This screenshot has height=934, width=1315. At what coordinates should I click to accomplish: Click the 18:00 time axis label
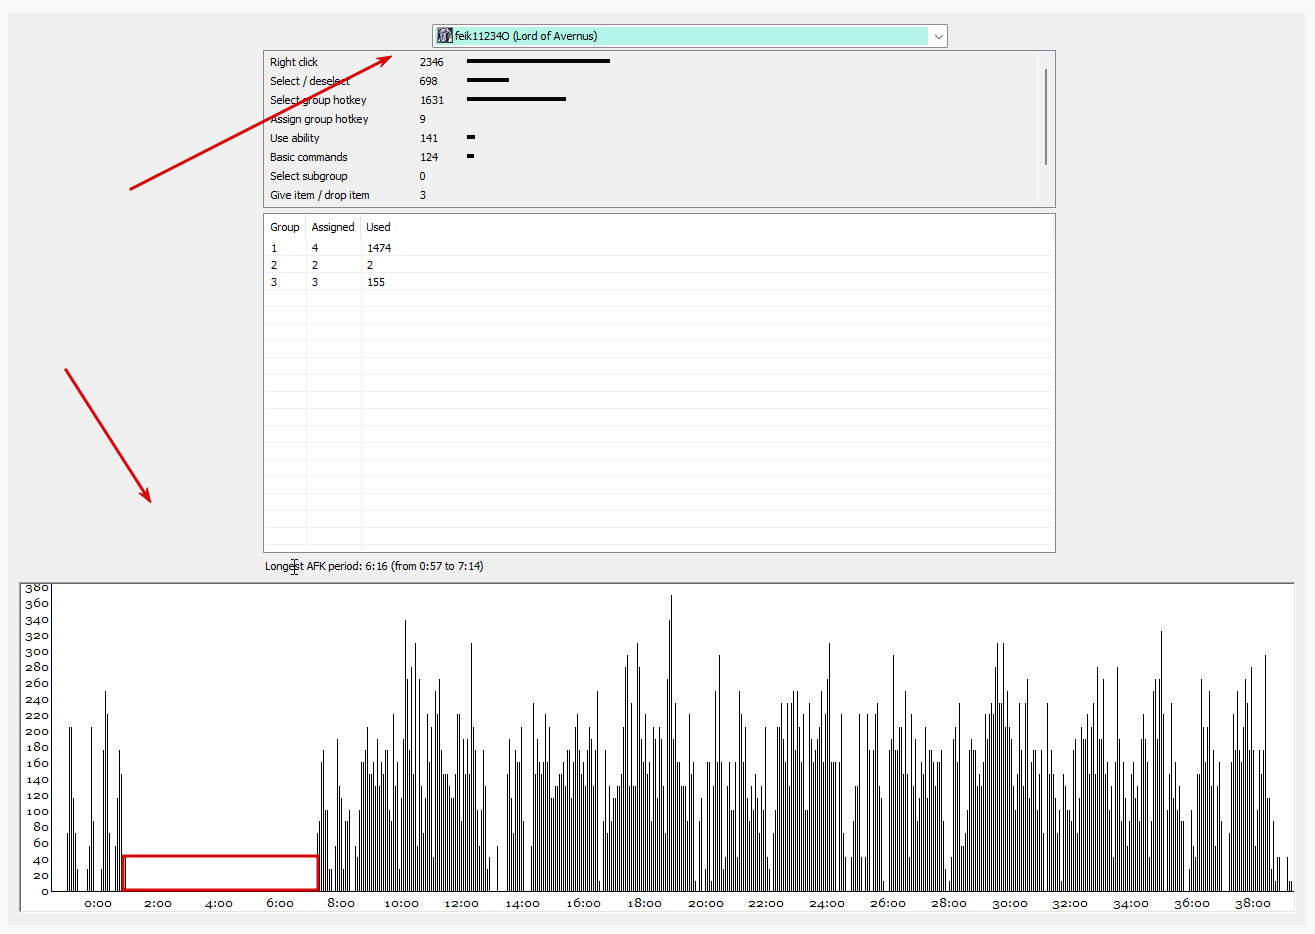pos(644,904)
